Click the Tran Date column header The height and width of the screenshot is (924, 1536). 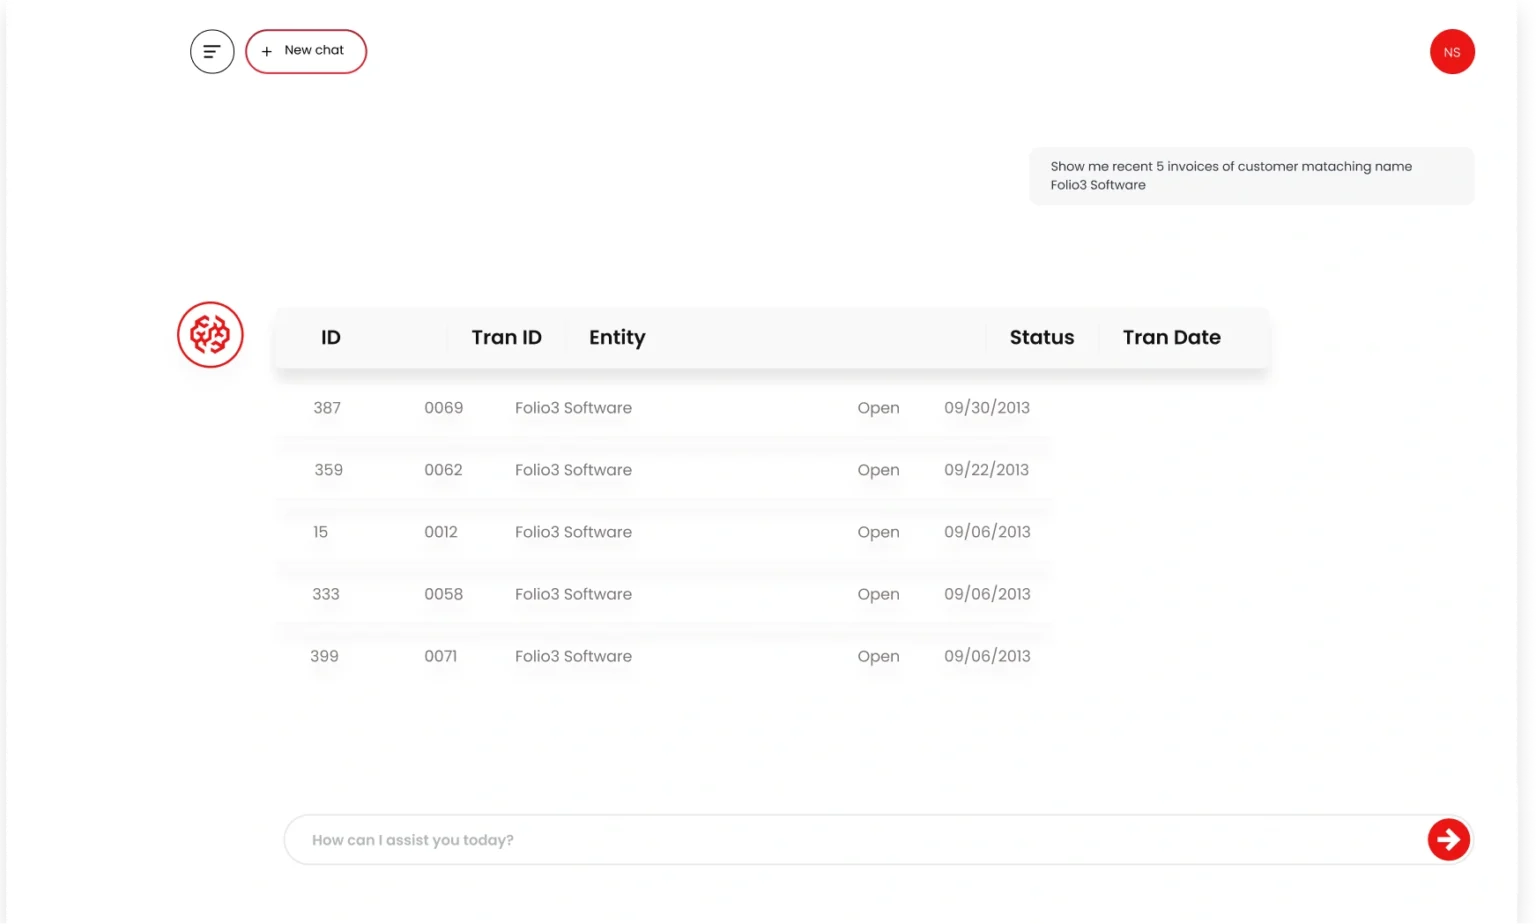(1172, 338)
